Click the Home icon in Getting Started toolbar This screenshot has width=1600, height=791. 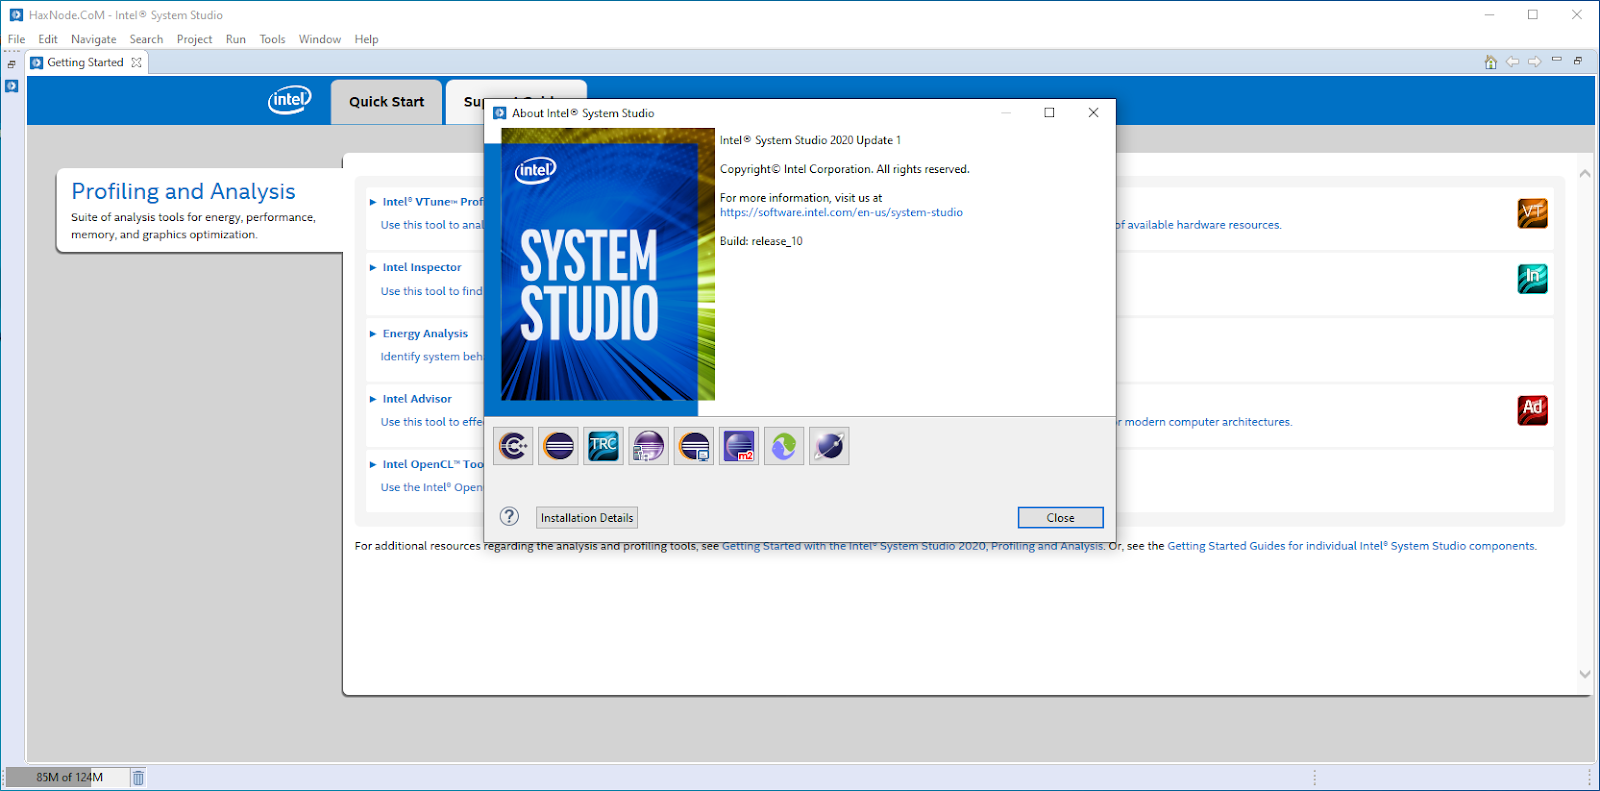click(x=1491, y=62)
